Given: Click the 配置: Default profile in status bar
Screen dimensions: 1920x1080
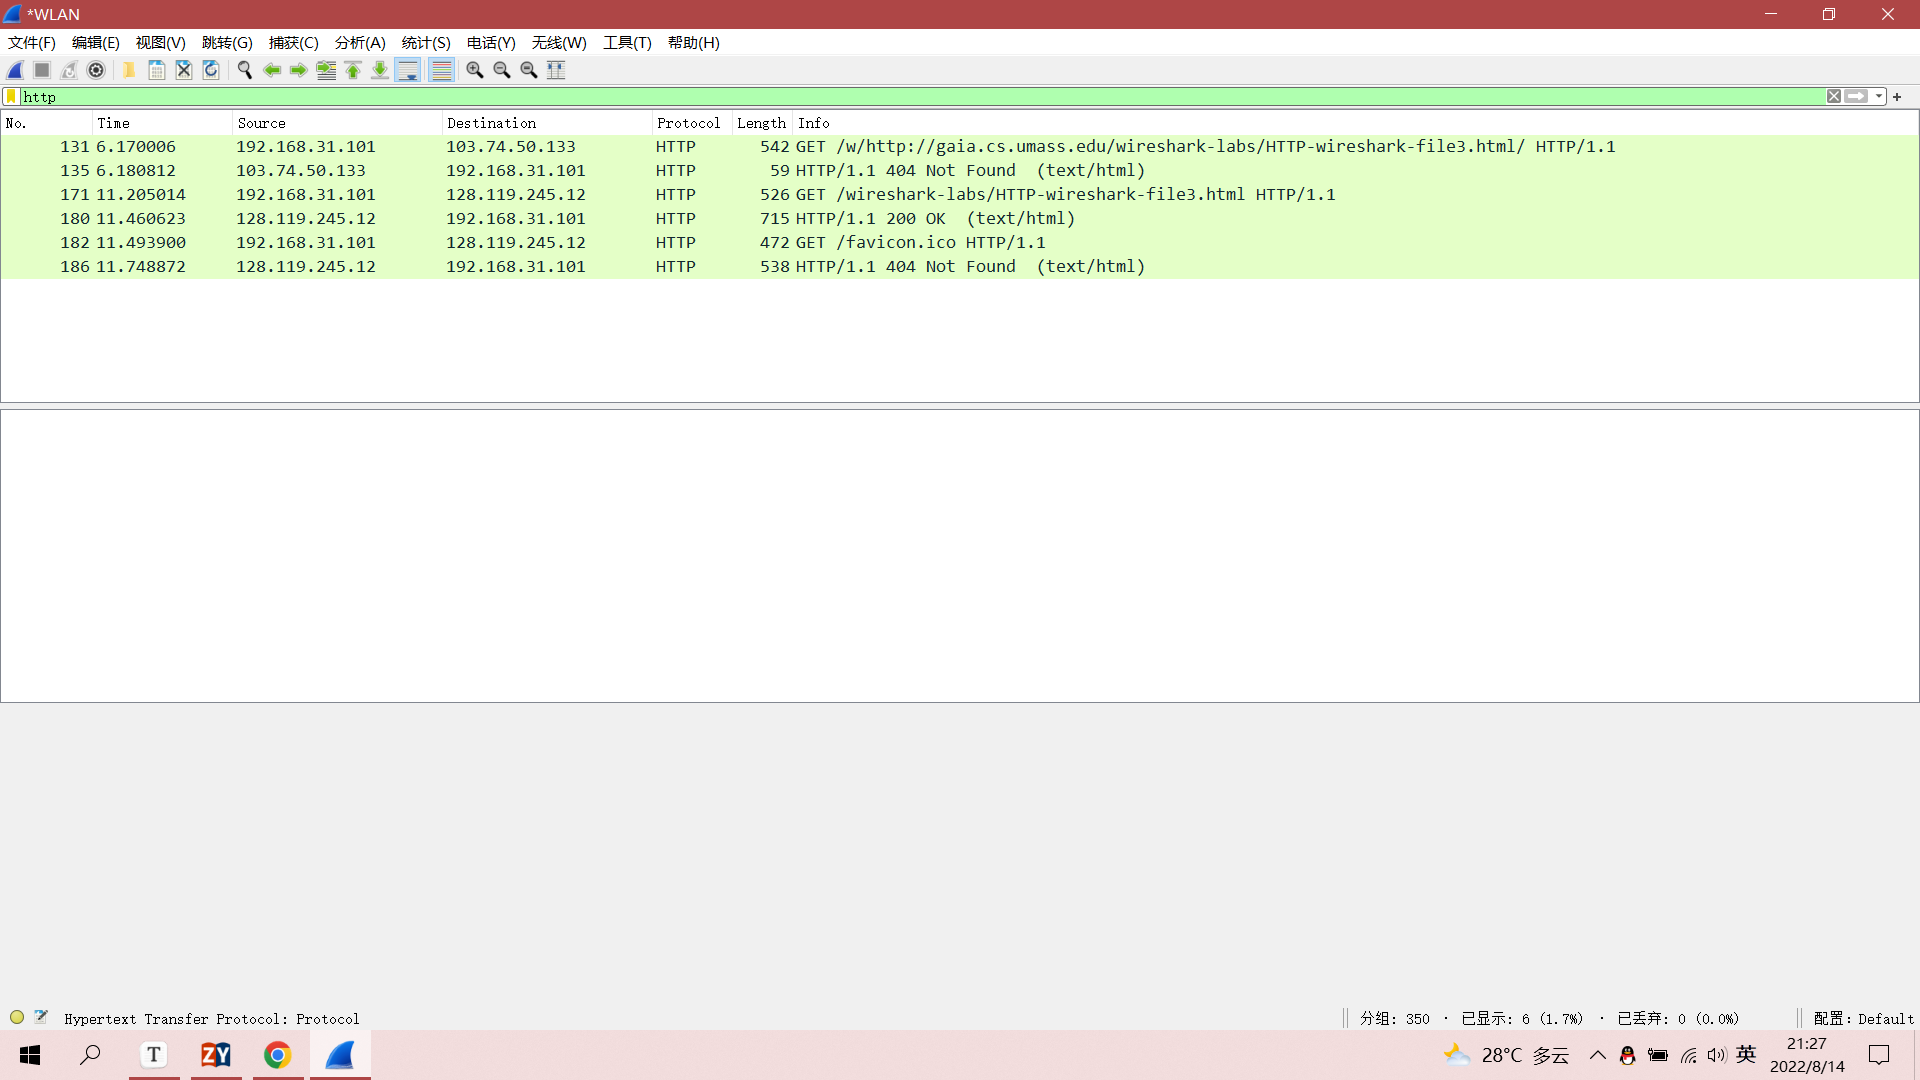Looking at the screenshot, I should coord(1864,1019).
